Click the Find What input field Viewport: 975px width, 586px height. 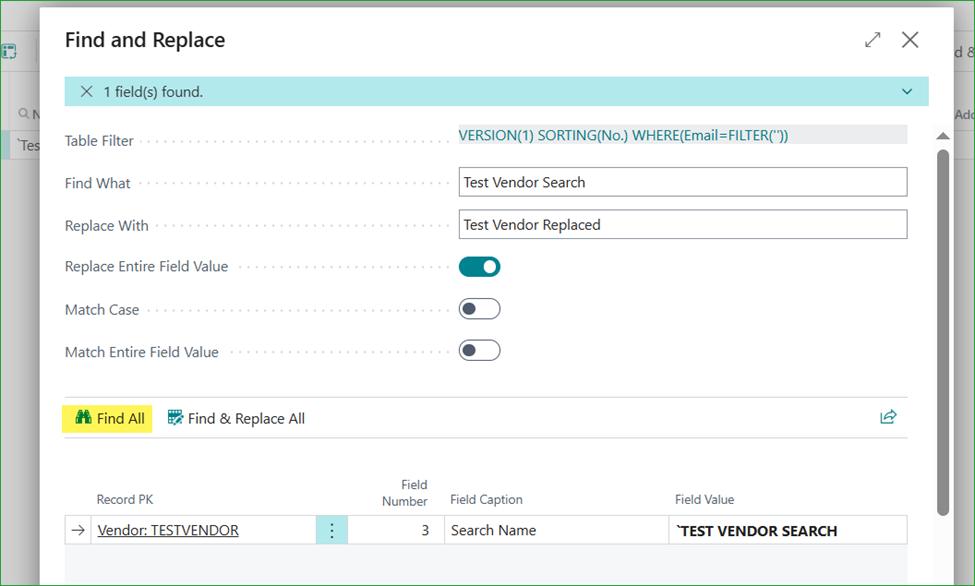coord(683,182)
